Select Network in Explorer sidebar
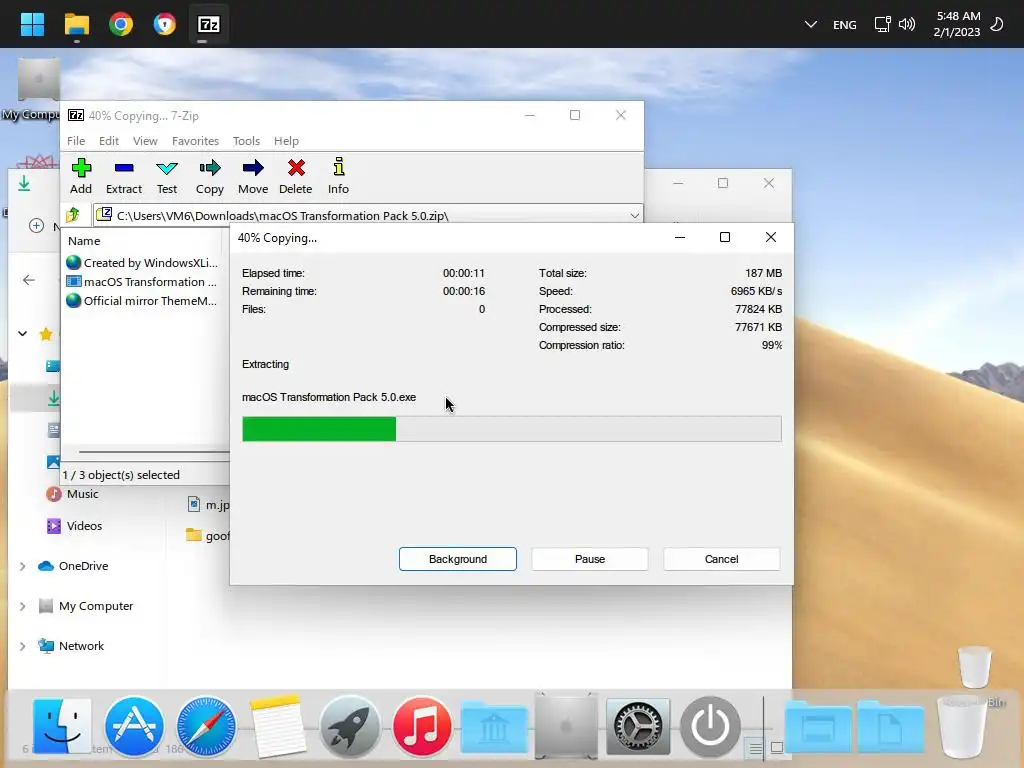The height and width of the screenshot is (768, 1024). [71, 646]
